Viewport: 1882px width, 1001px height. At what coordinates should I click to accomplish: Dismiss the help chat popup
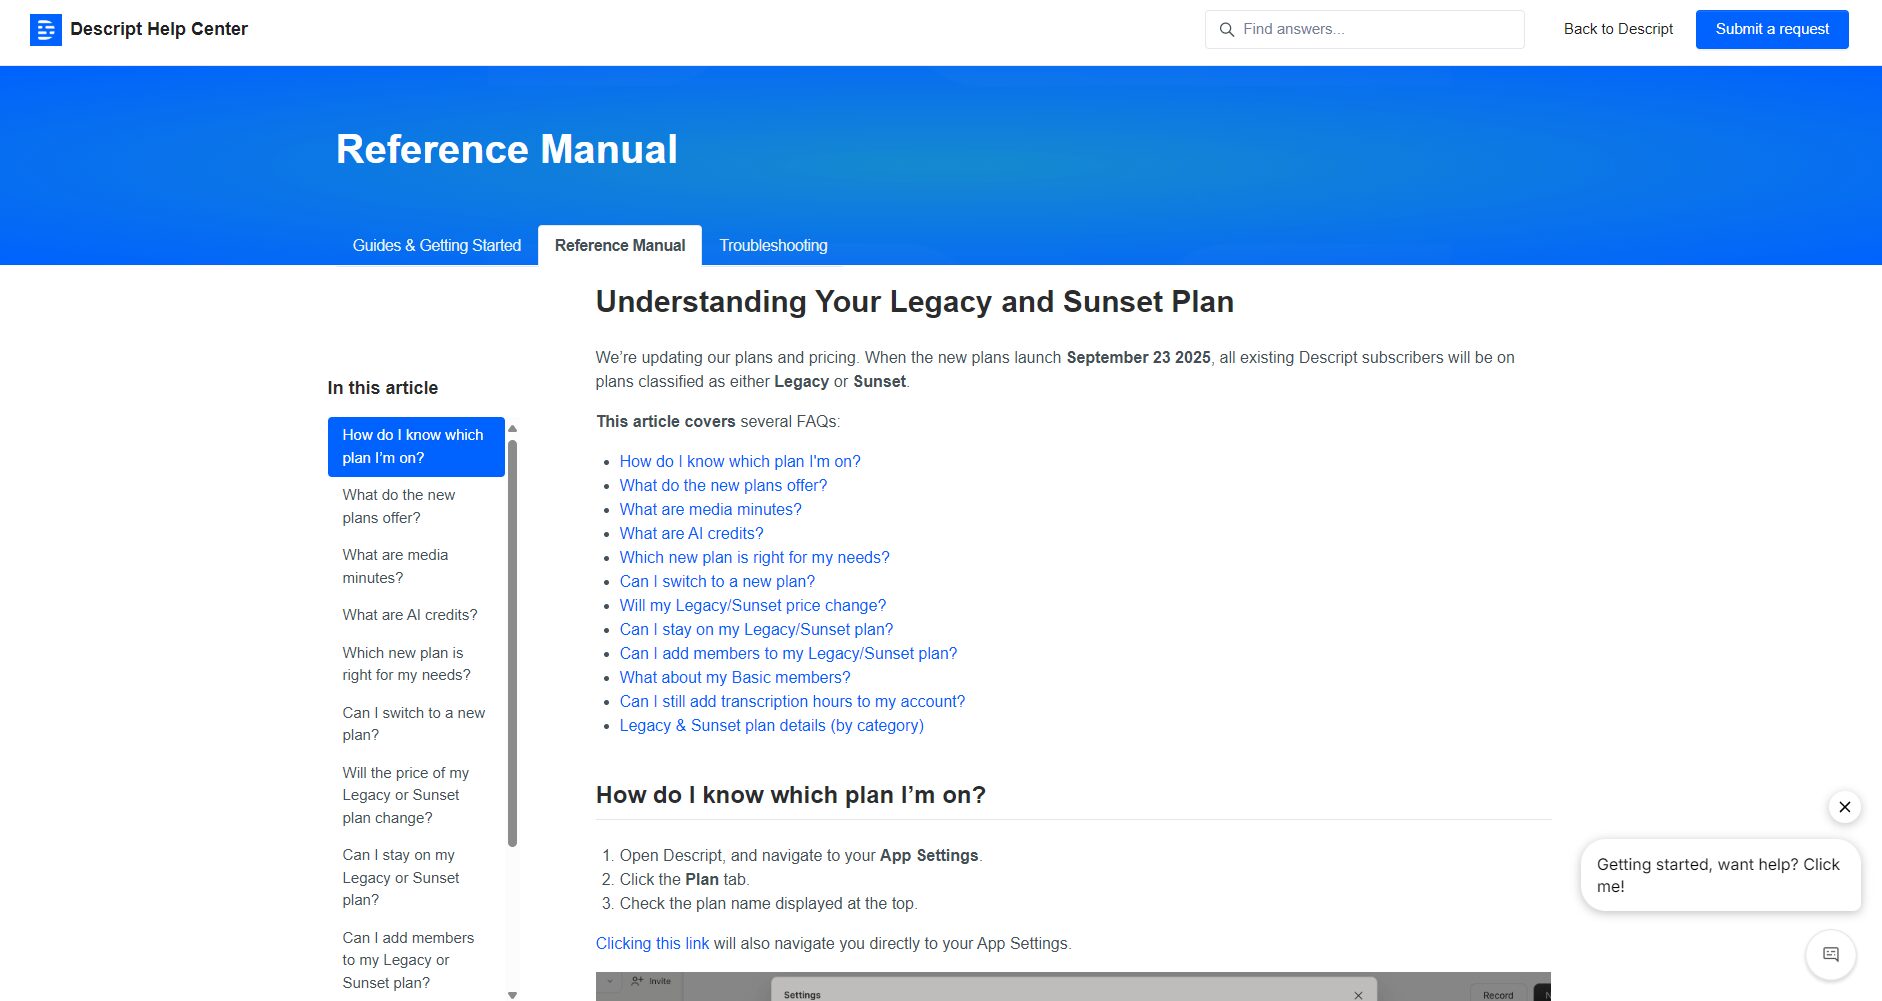pos(1844,807)
